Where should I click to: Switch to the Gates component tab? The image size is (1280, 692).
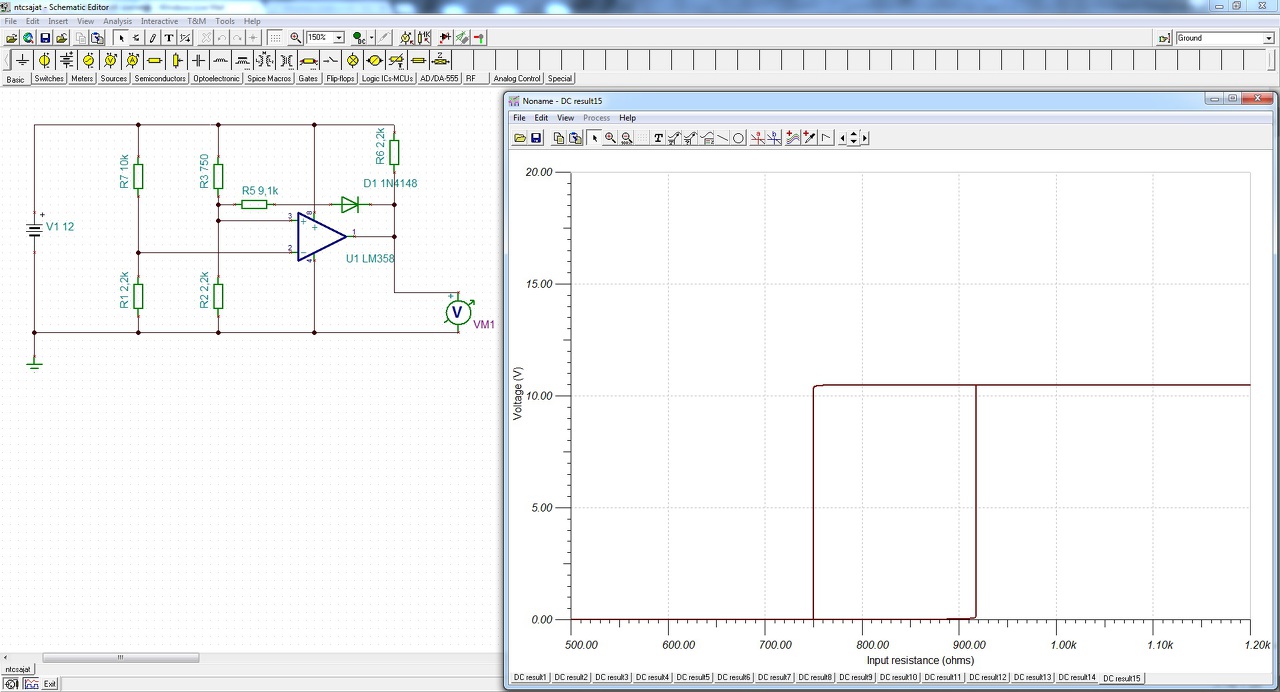308,78
